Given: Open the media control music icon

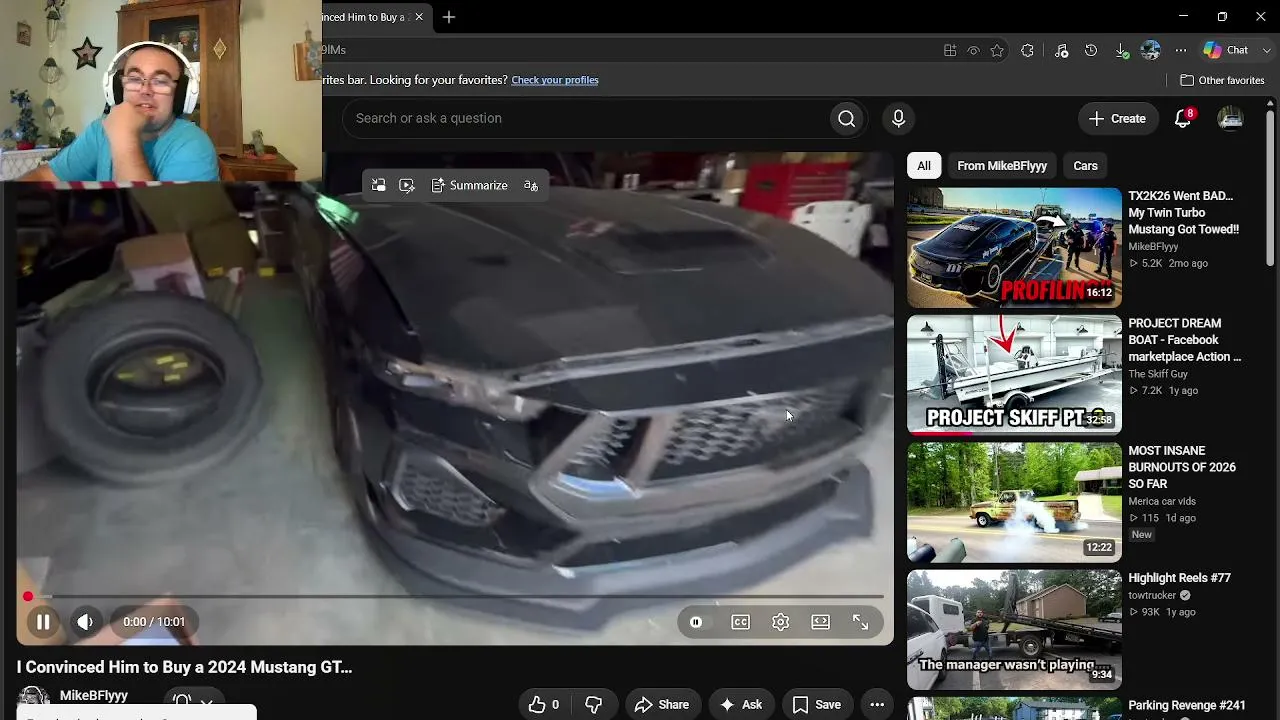Looking at the screenshot, I should coord(1061,50).
